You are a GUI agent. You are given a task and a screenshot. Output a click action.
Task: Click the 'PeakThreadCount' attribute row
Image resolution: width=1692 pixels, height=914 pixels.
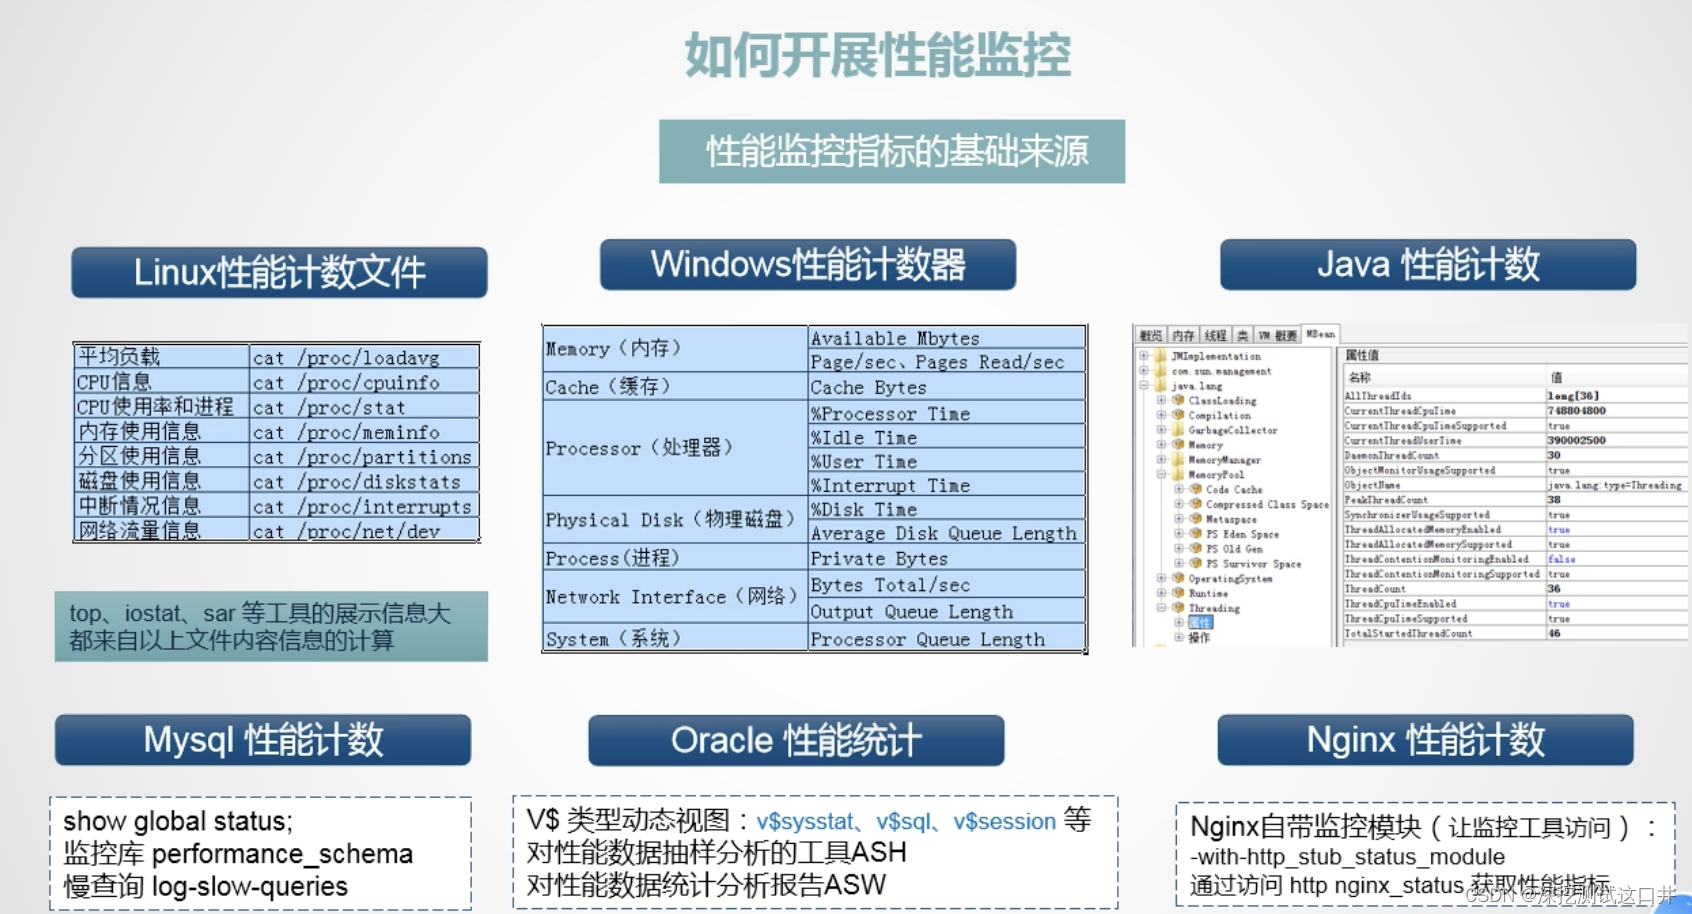[1514, 500]
